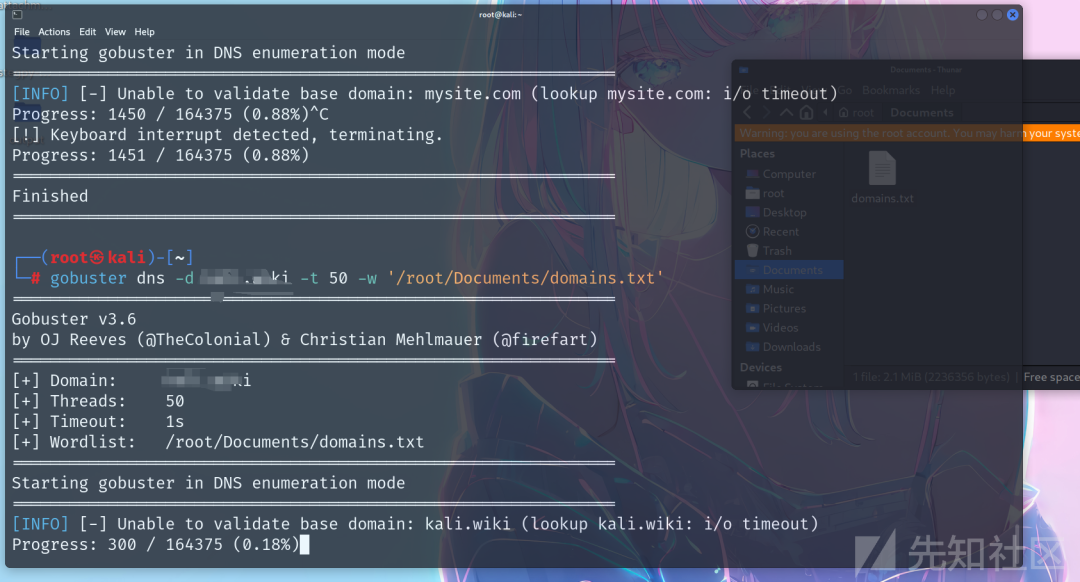Click the root path button in Thunar
This screenshot has height=582, width=1080.
point(856,112)
